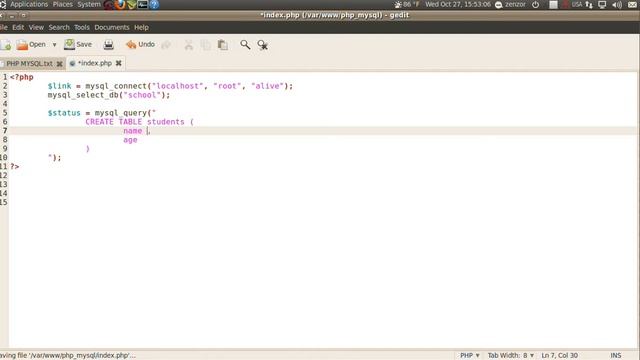Select the *index.php tab

[95, 63]
